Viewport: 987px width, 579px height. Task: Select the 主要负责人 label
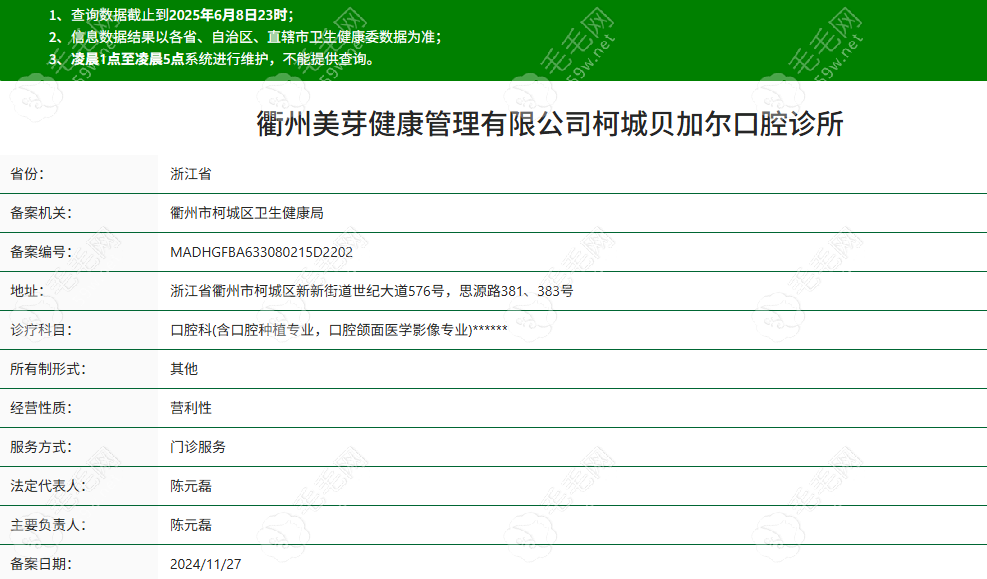48,525
